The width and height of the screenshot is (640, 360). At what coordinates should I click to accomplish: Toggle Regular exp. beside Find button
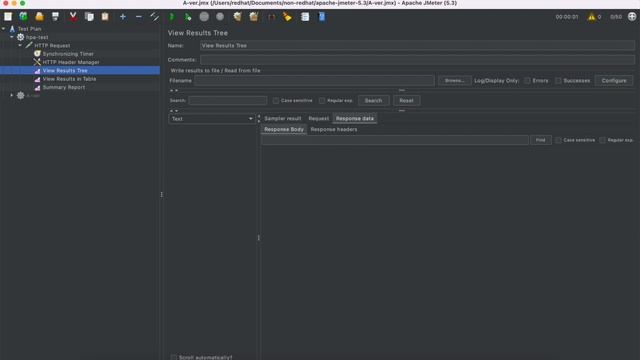coord(602,140)
